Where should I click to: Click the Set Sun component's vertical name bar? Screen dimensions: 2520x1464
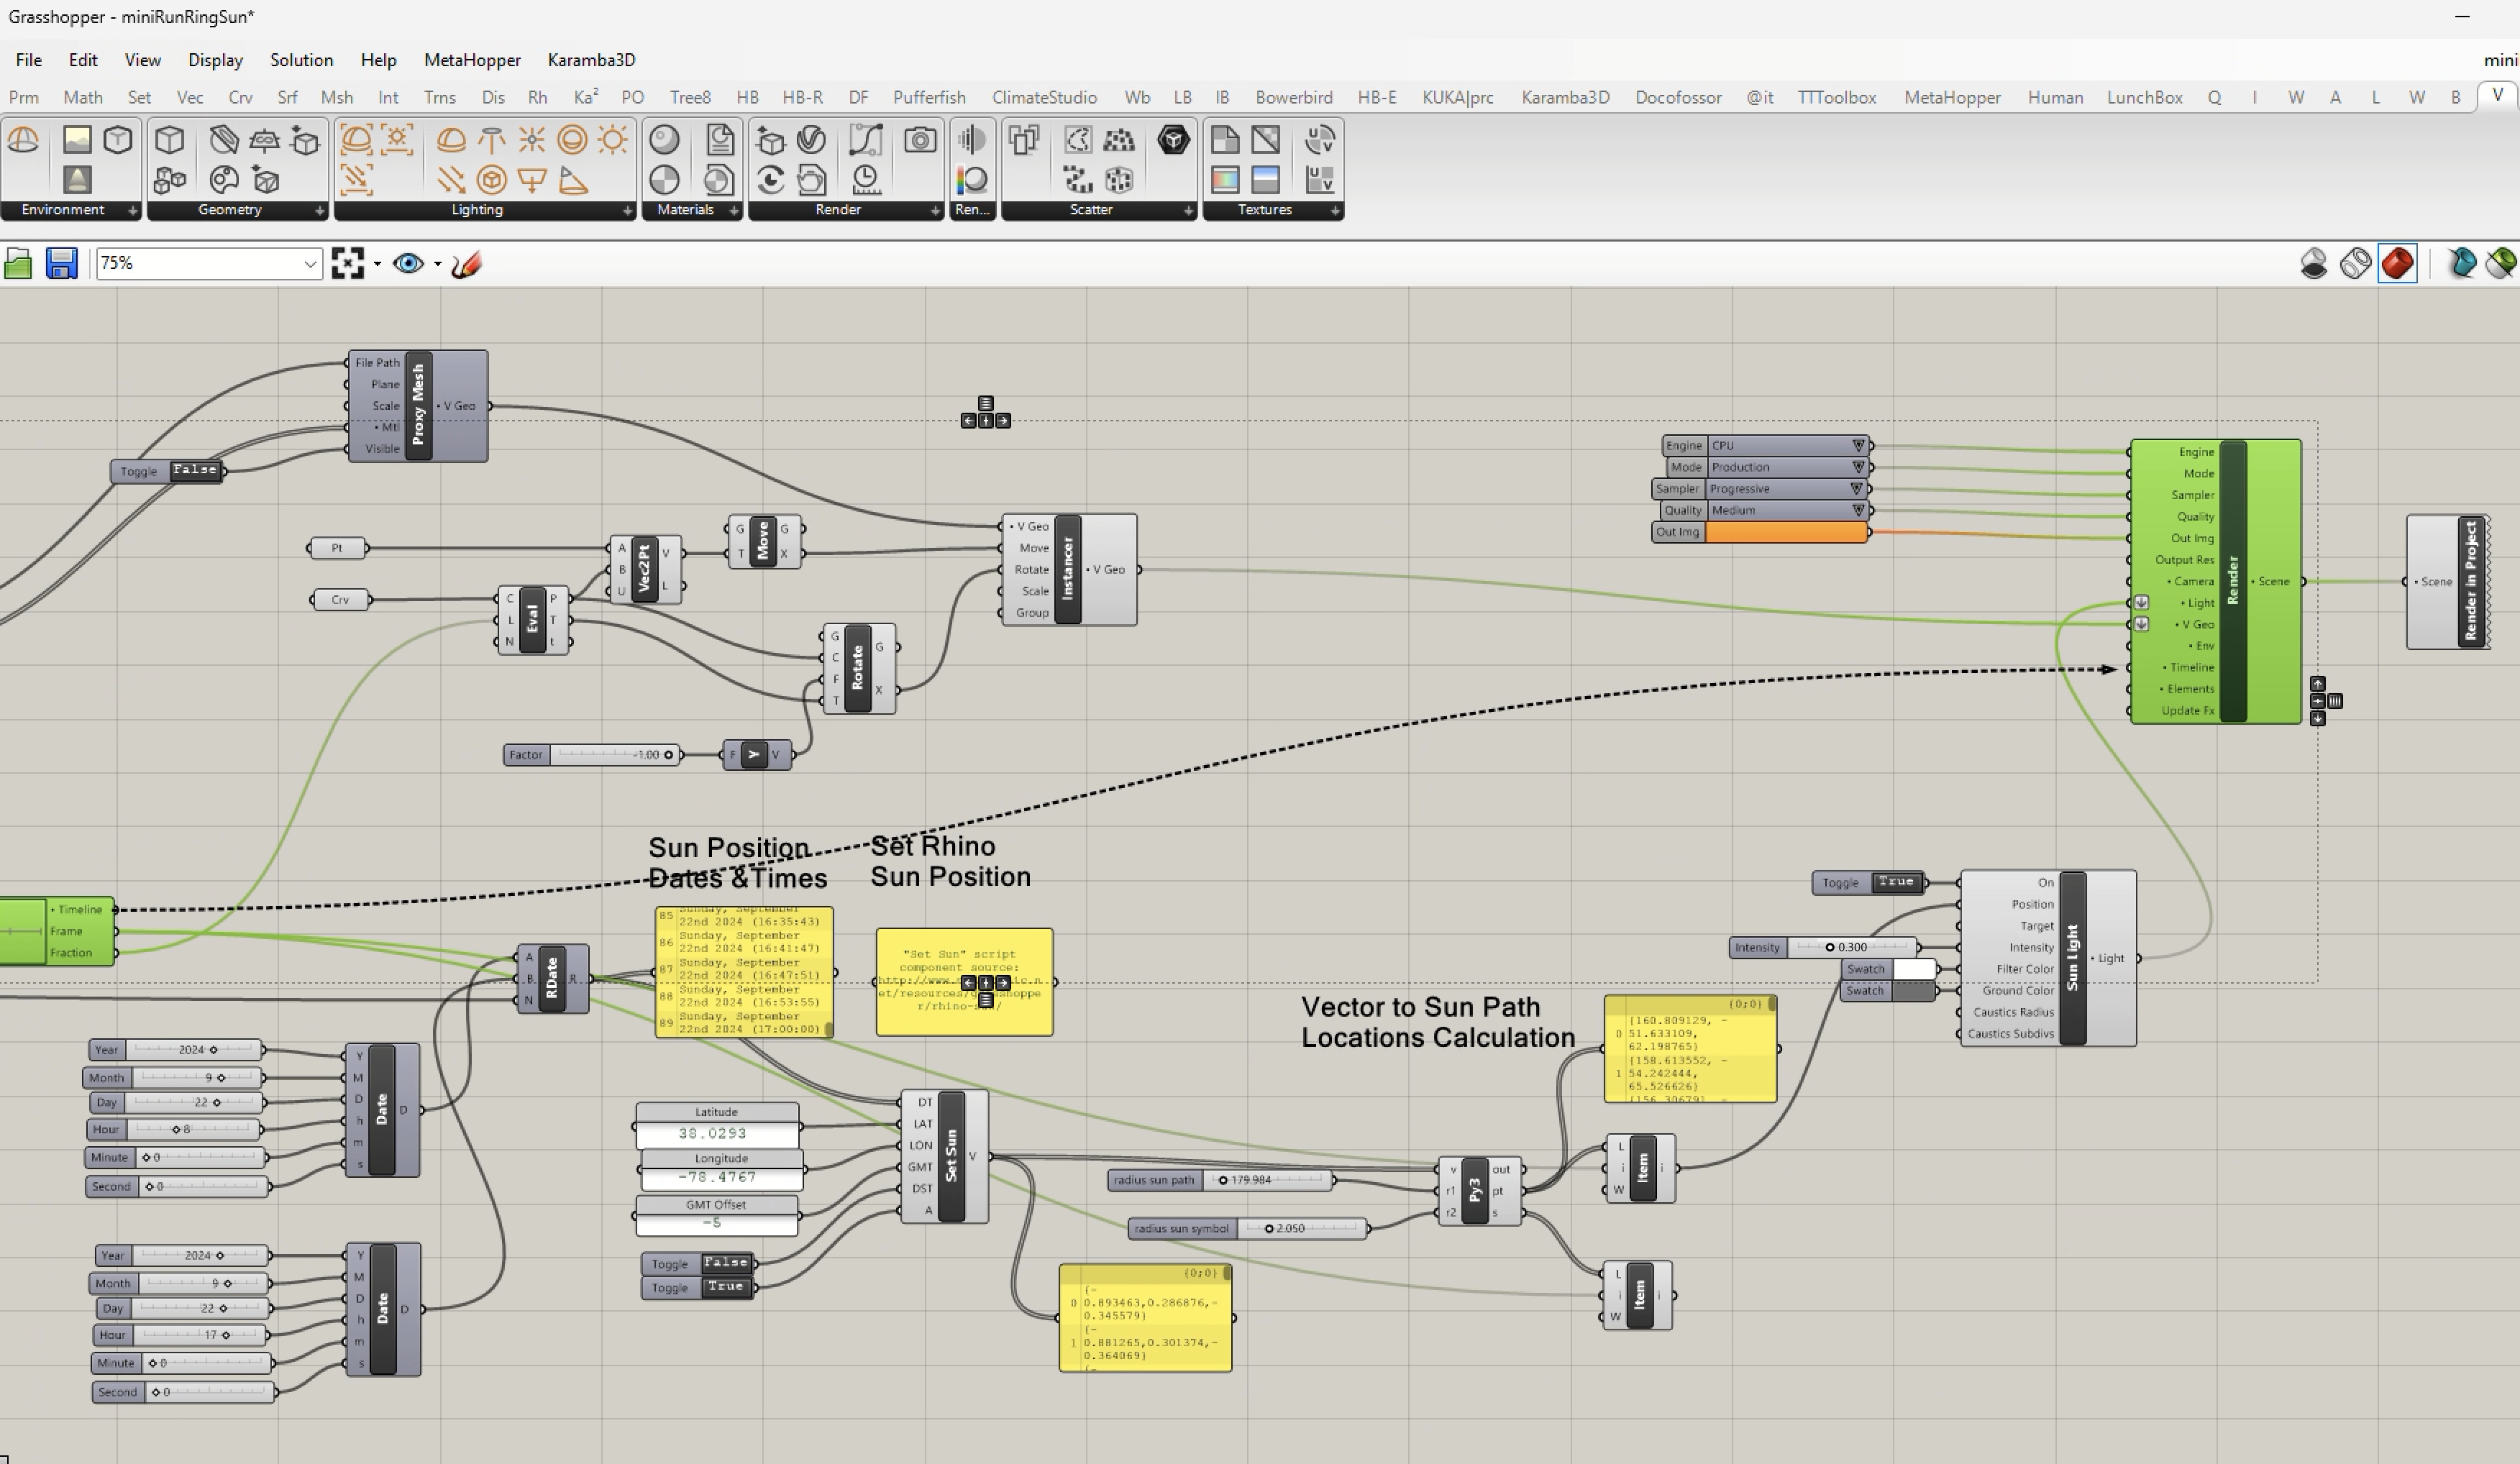coord(951,1156)
